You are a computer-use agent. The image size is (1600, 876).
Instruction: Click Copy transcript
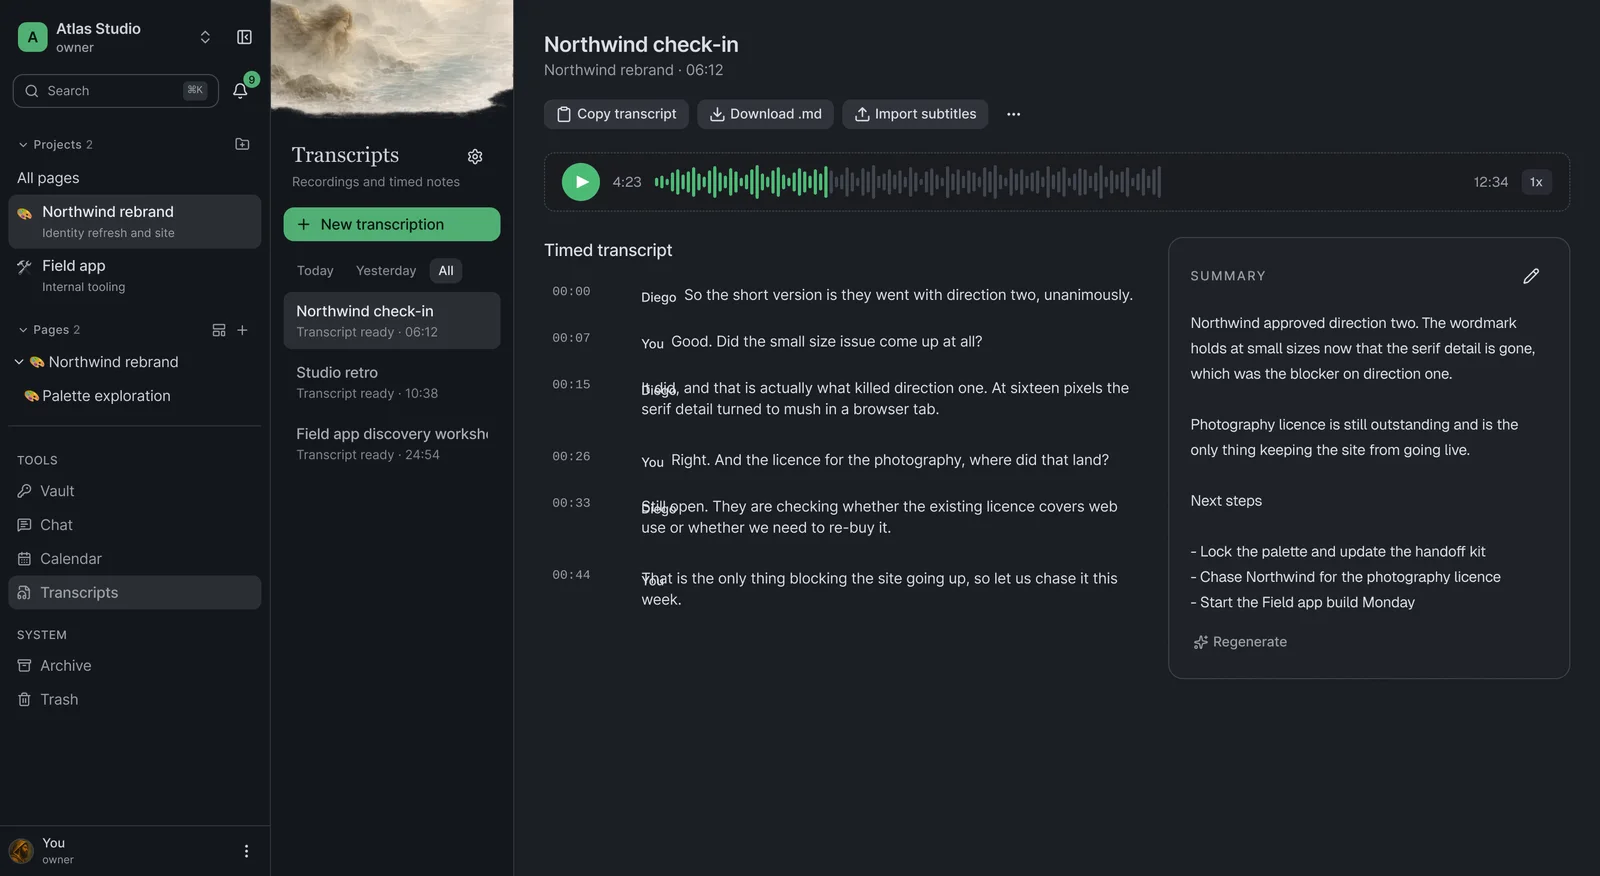click(616, 114)
